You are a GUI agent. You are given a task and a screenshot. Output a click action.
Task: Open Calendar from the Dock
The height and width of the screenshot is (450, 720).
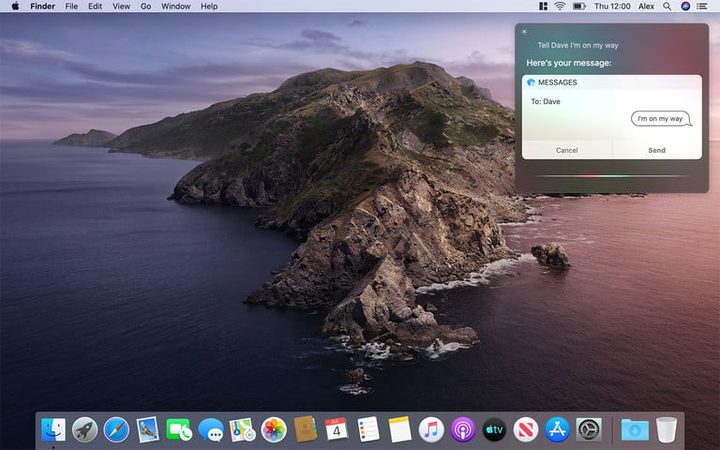(337, 429)
